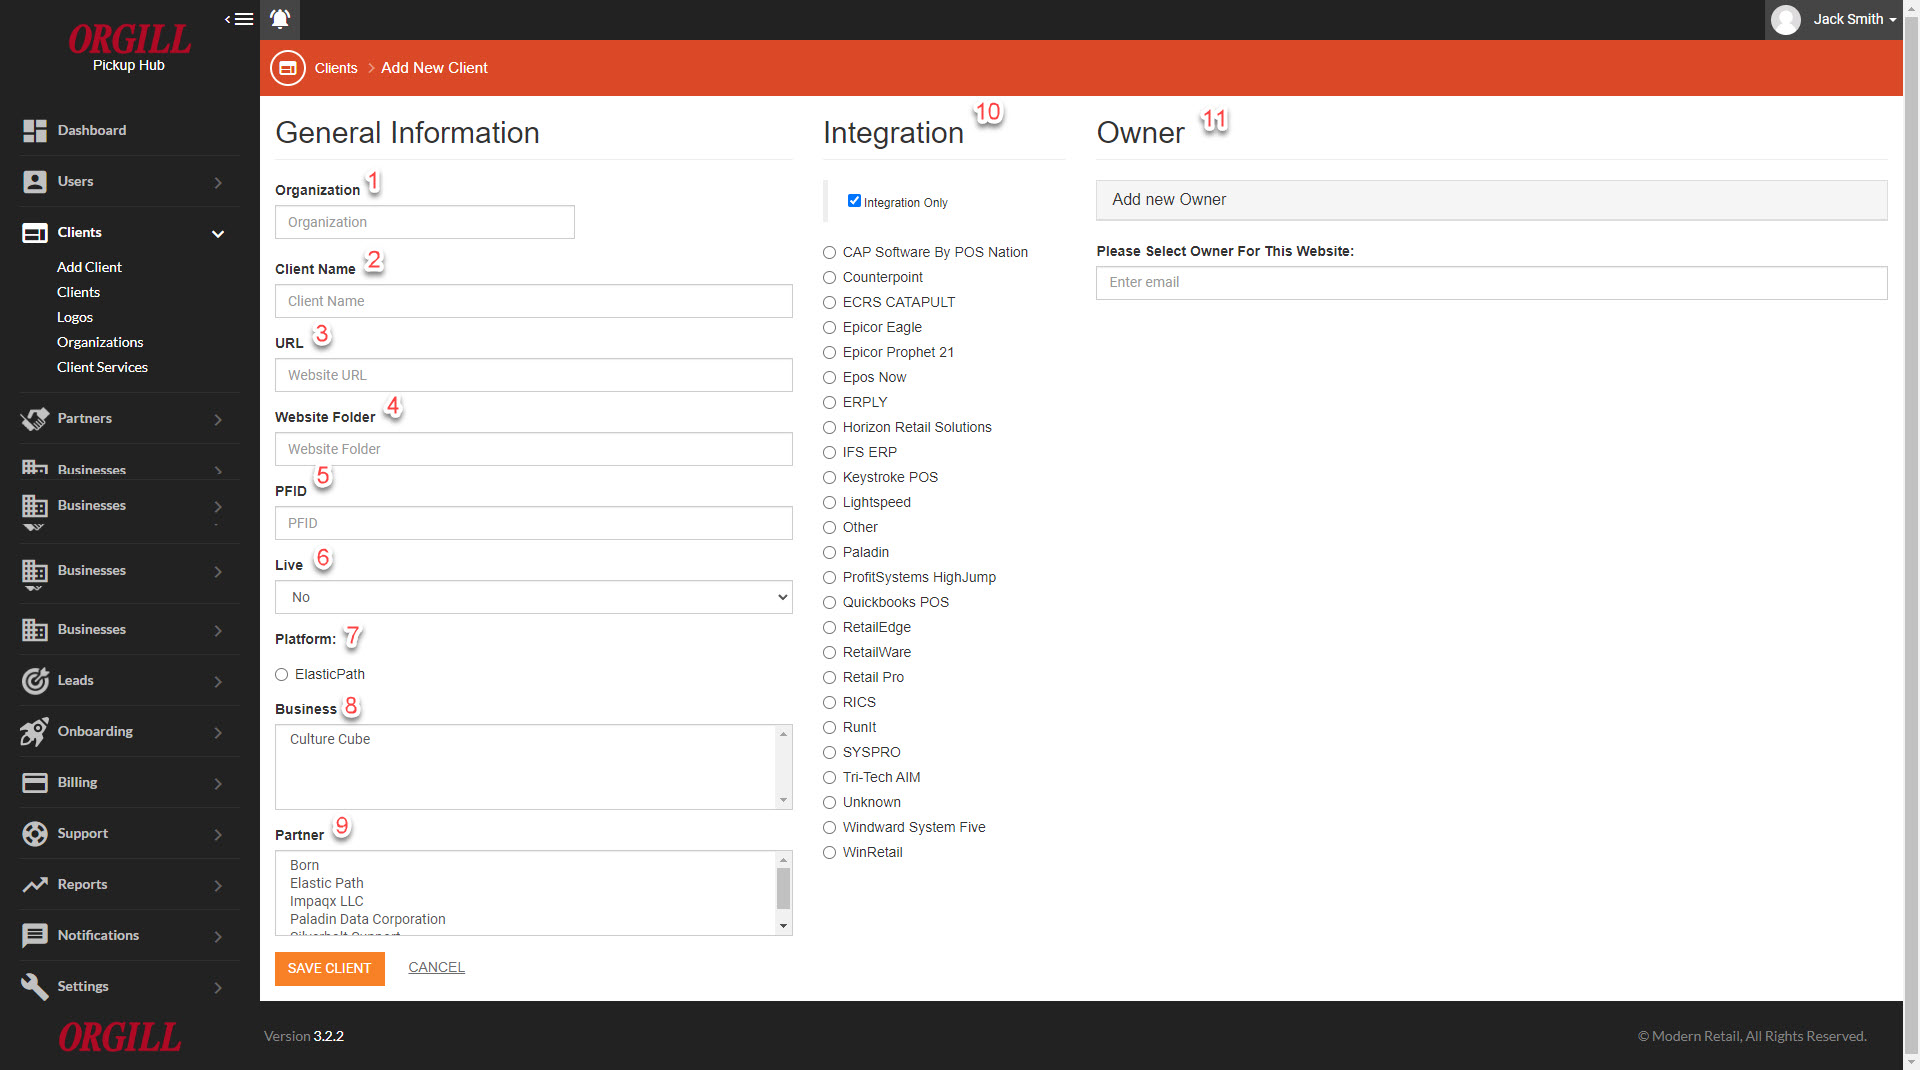
Task: Click the Notifications message icon in the sidebar
Action: pos(35,935)
